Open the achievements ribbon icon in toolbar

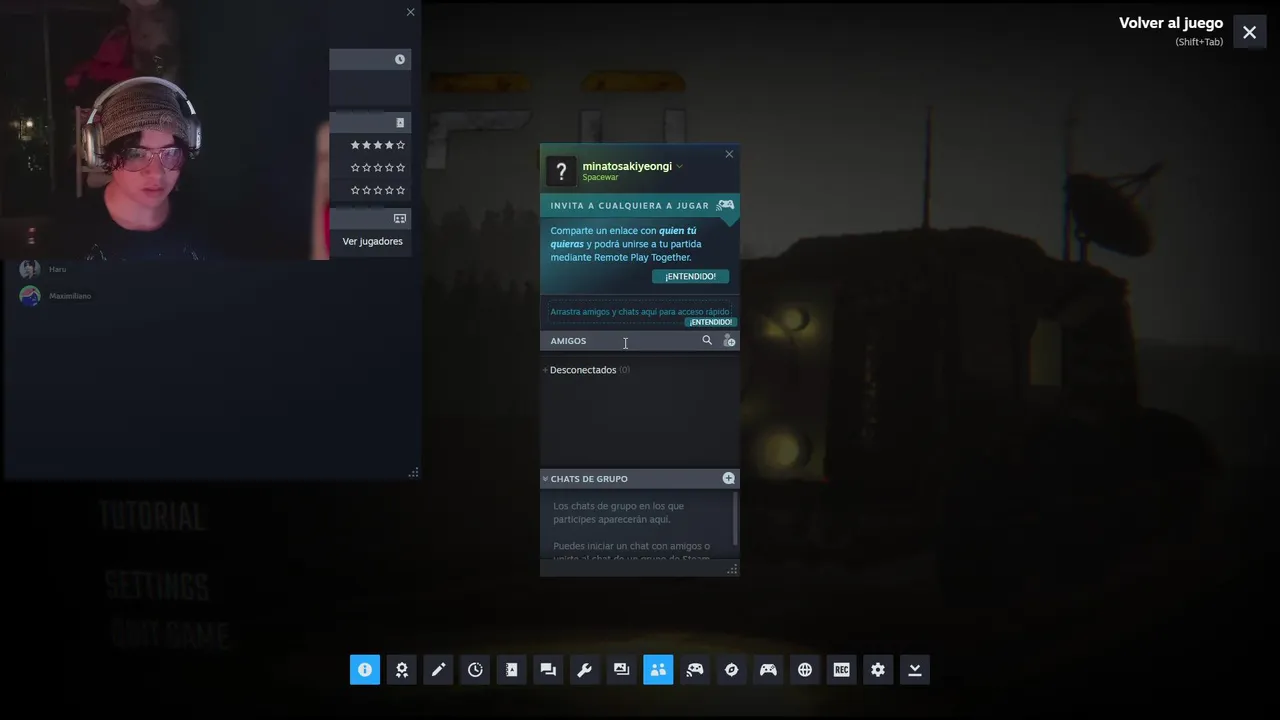pos(402,670)
